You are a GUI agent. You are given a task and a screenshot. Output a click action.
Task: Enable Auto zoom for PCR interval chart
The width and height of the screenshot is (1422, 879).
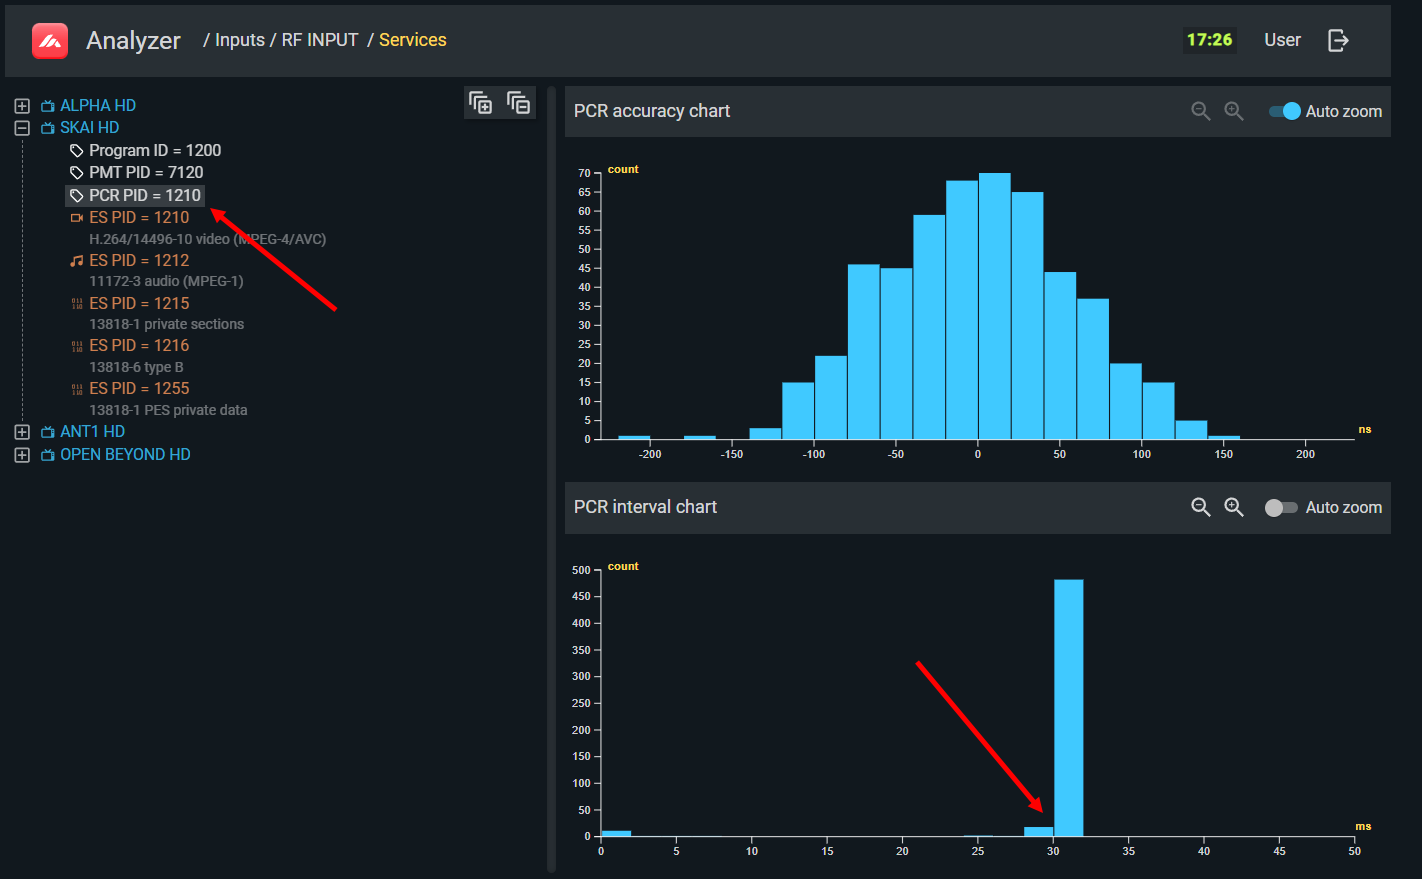[1280, 508]
